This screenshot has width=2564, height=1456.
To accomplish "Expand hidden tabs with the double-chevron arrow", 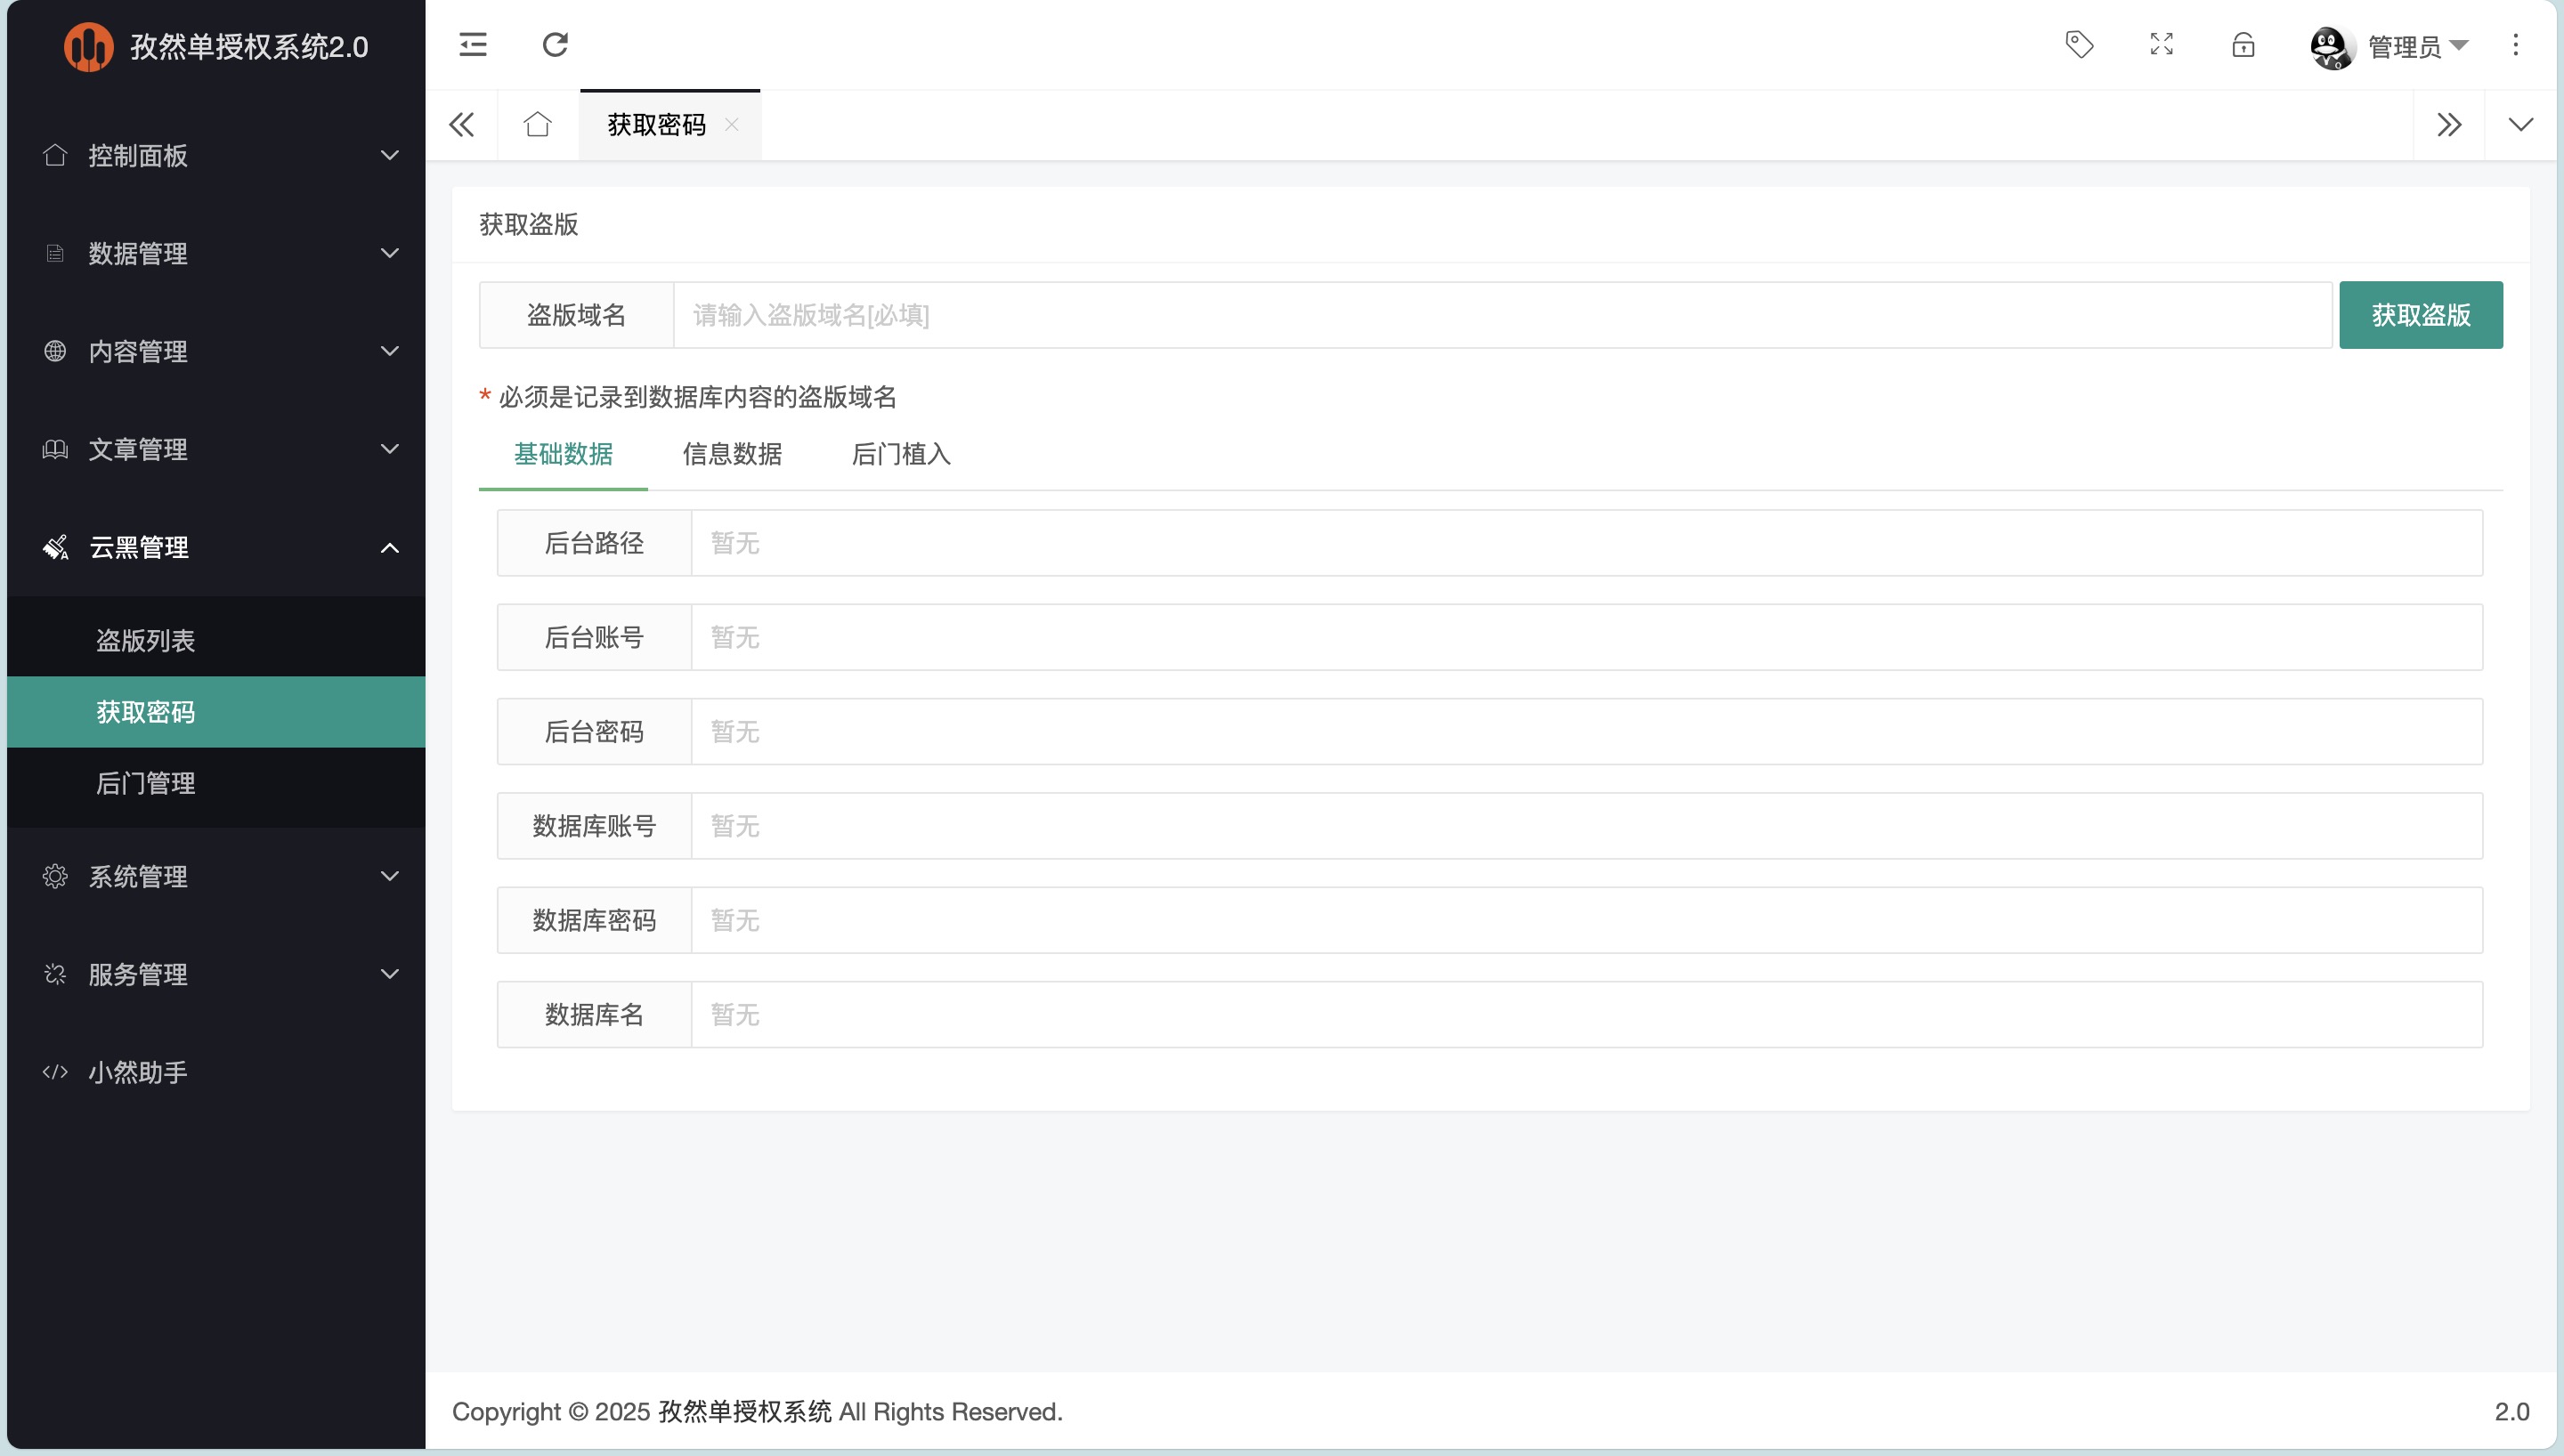I will pos(2449,124).
